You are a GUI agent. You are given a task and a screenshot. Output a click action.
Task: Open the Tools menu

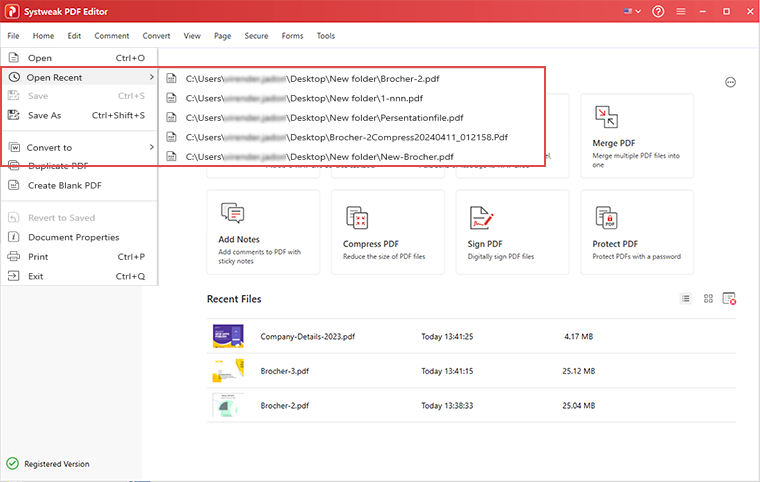click(326, 36)
